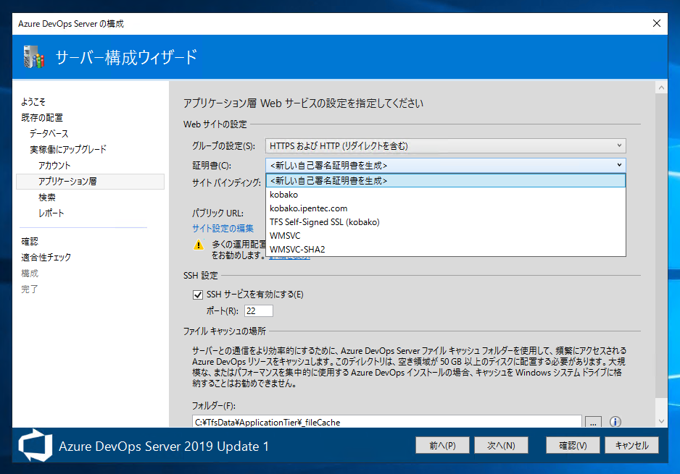Click the server wizard icon in header
The width and height of the screenshot is (680, 474).
pyautogui.click(x=34, y=57)
